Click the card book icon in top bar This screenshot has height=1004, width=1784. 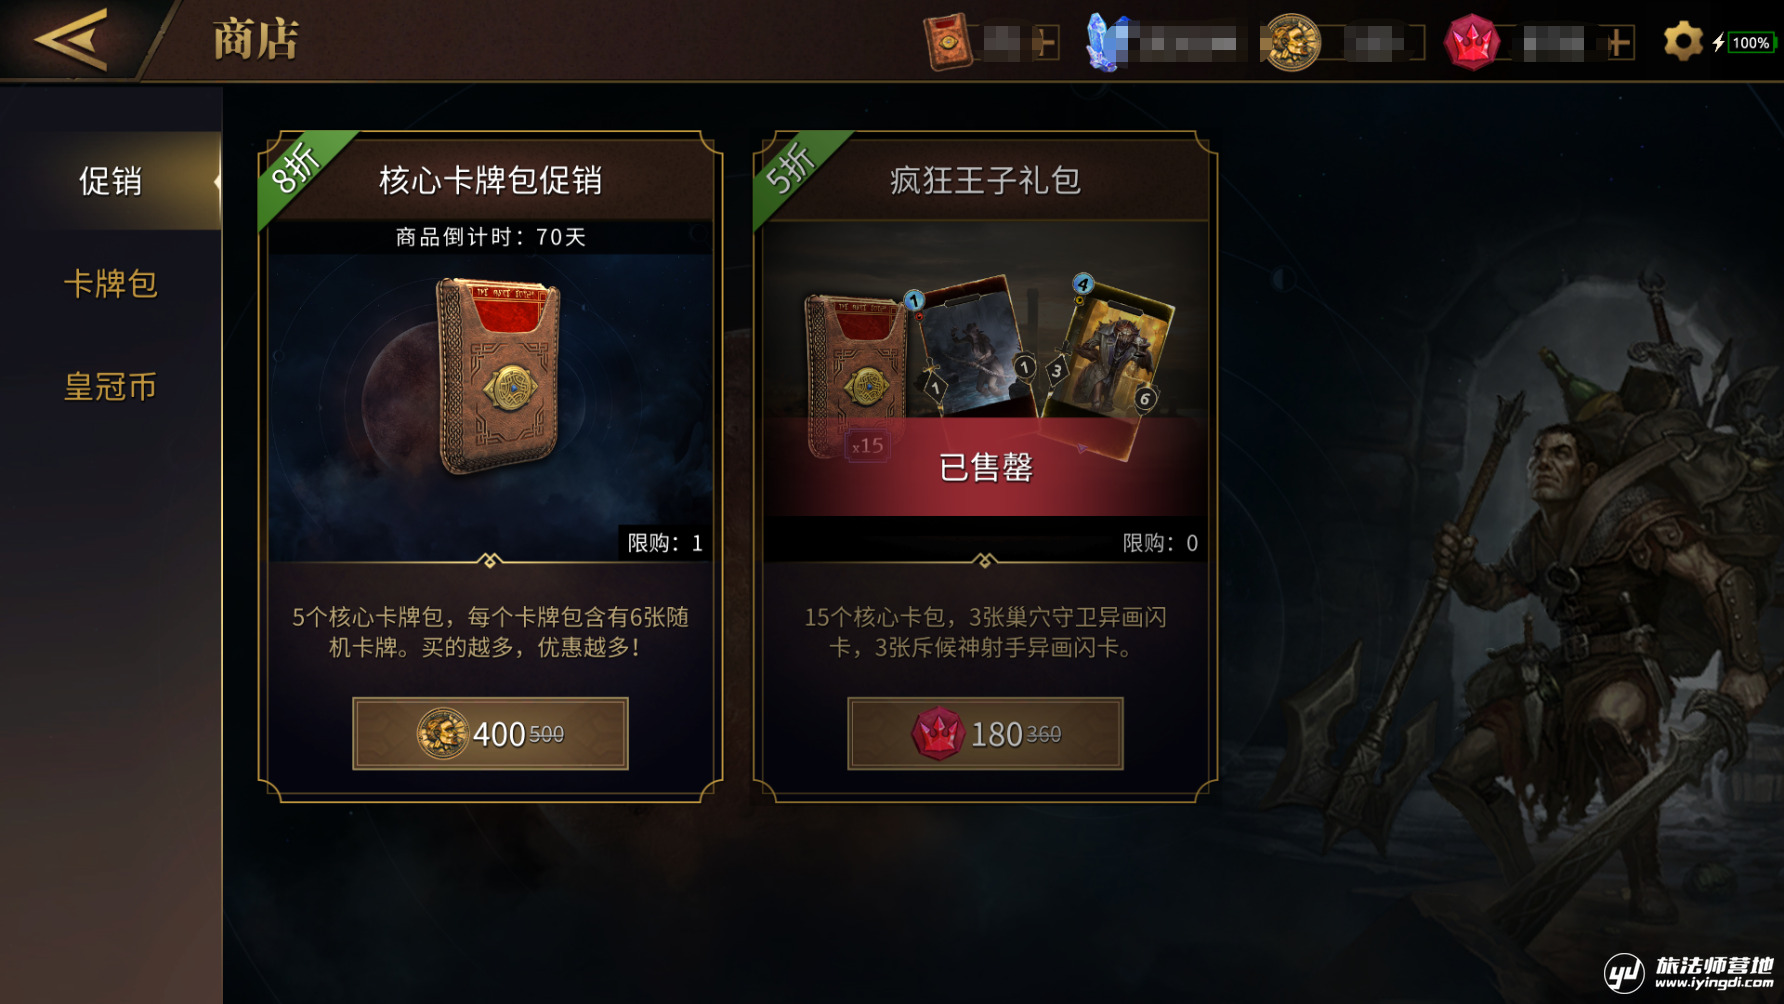pyautogui.click(x=947, y=42)
